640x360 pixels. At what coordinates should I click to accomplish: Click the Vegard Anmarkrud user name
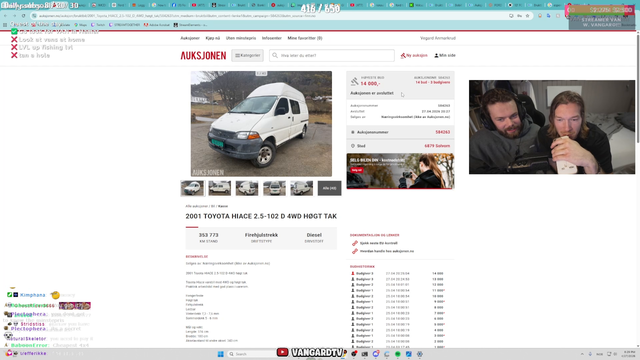[x=438, y=38]
